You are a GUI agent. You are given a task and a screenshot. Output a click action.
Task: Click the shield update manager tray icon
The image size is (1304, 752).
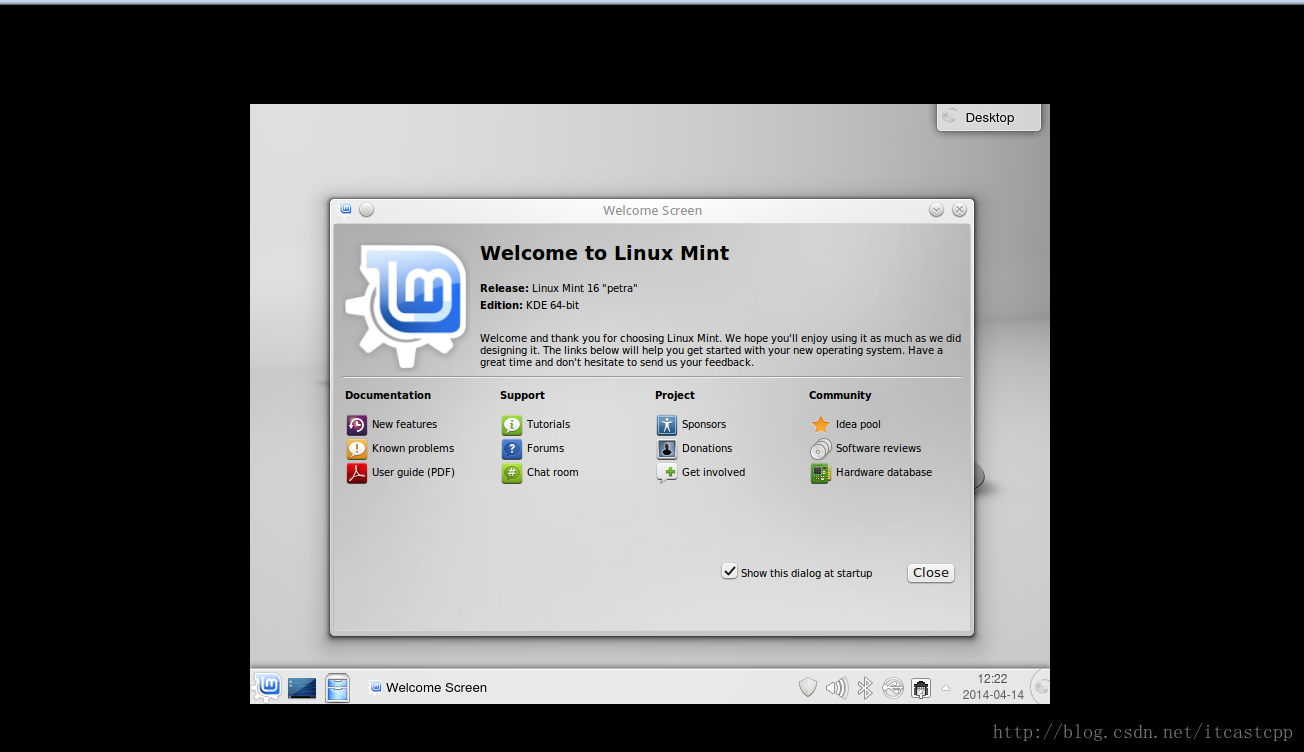[808, 687]
